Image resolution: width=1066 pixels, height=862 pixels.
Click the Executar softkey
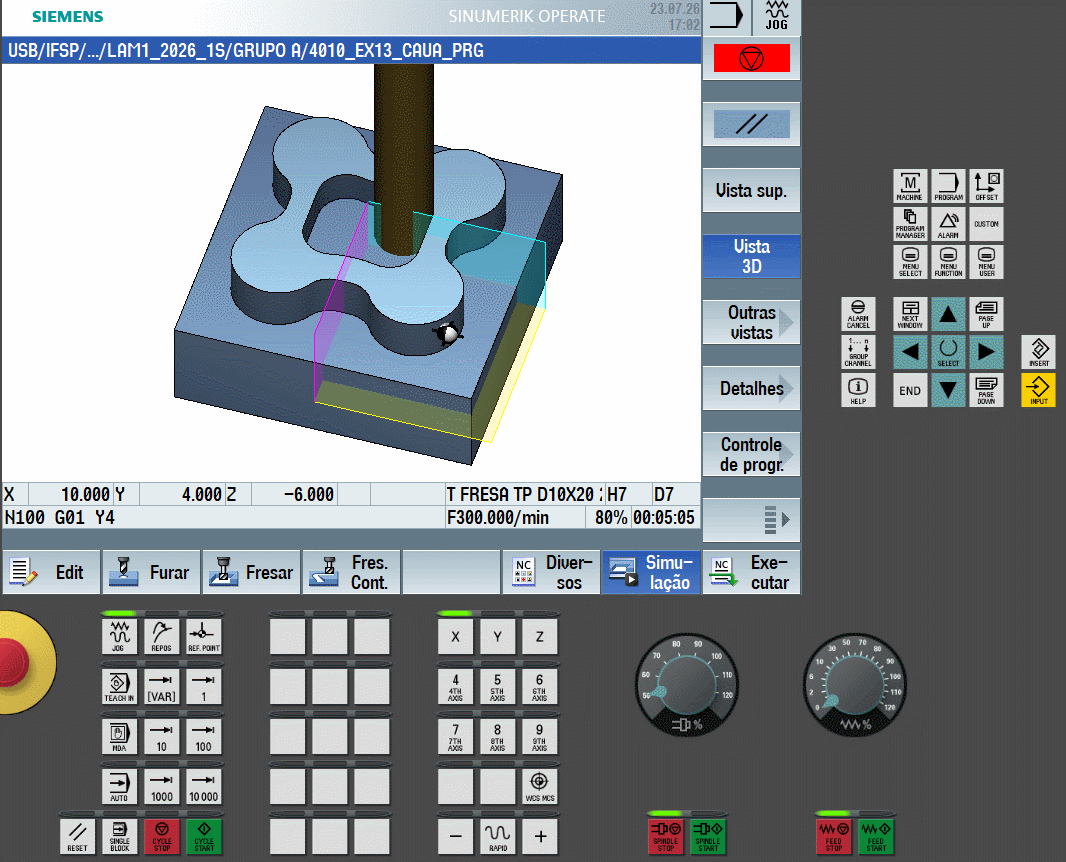751,572
